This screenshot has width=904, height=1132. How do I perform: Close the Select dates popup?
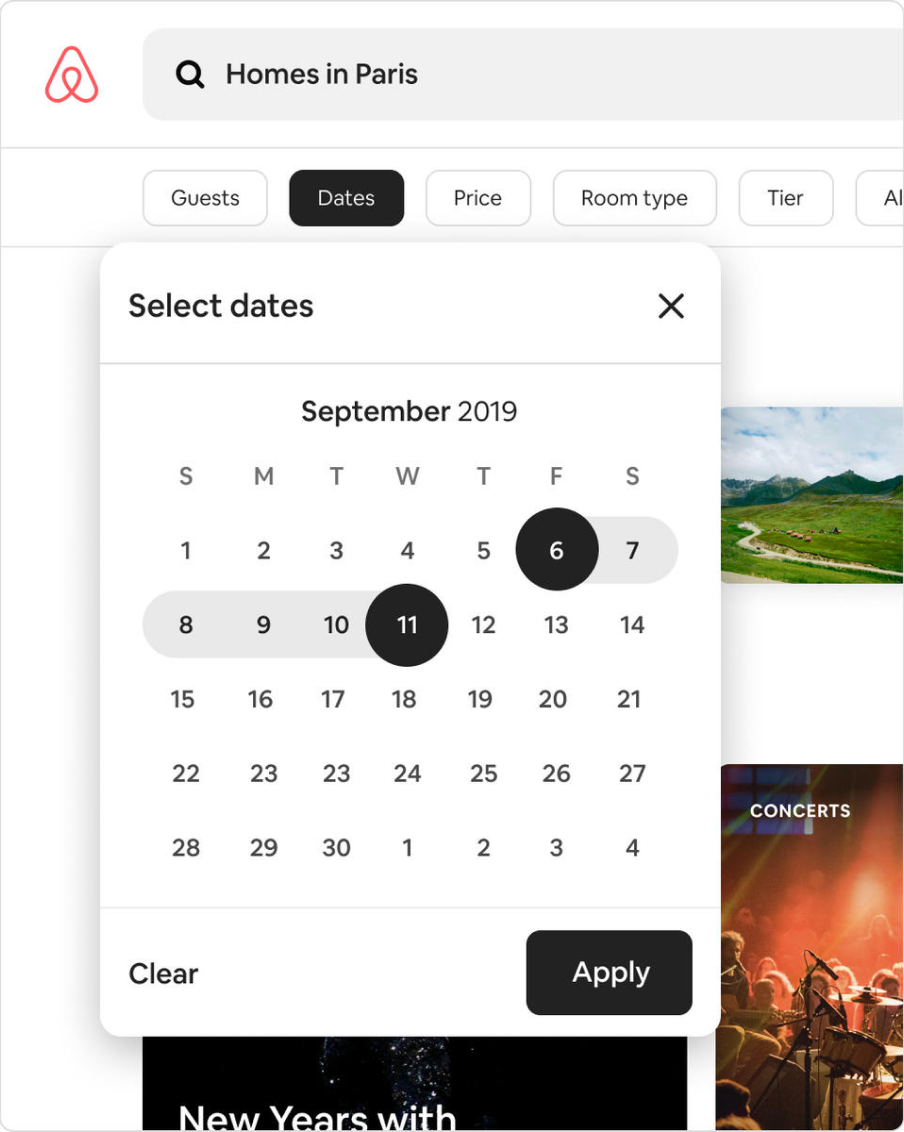pos(671,306)
